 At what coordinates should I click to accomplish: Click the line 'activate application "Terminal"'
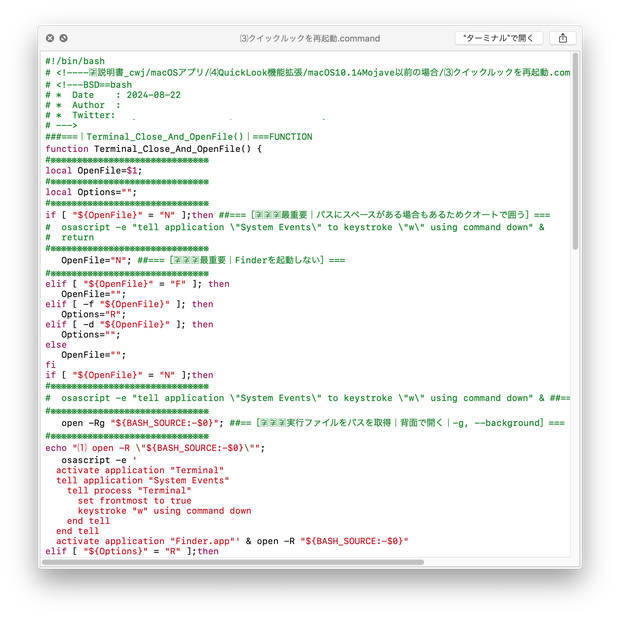click(140, 470)
